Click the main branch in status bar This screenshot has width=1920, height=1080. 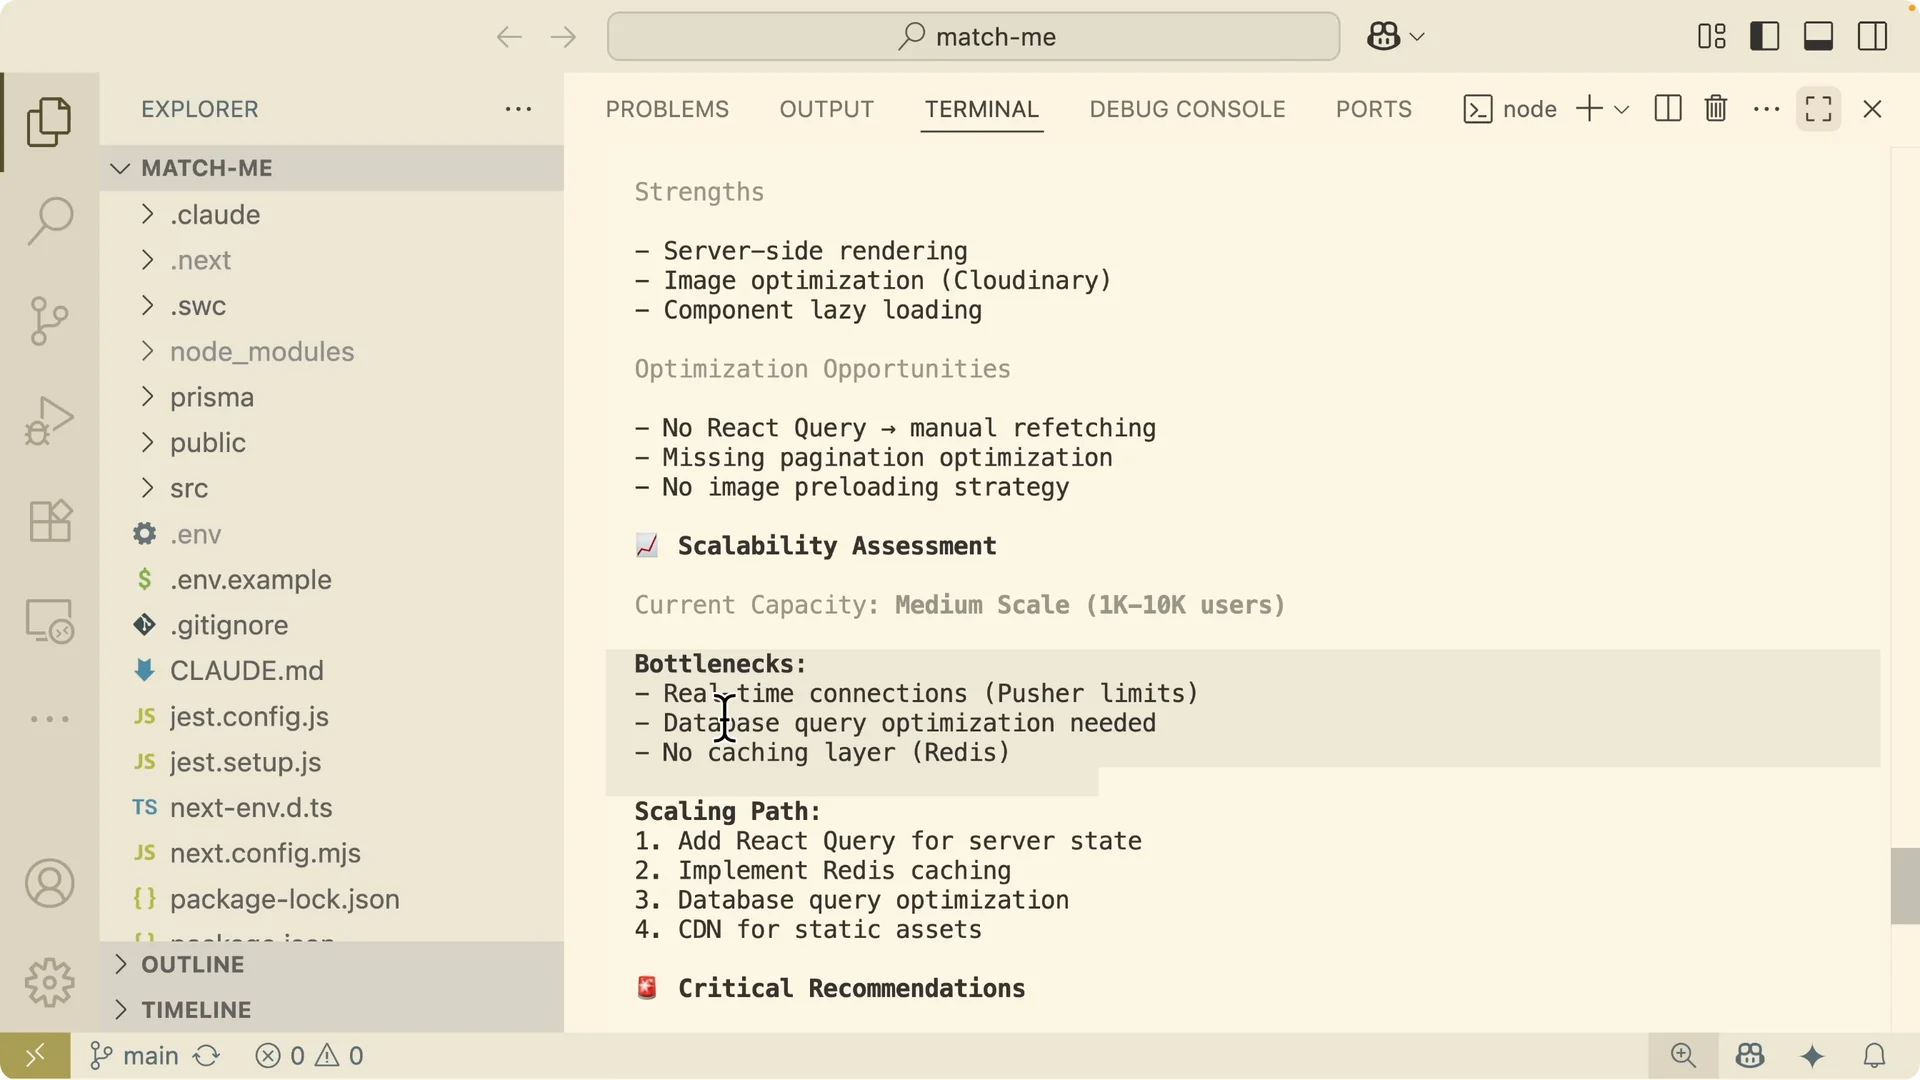coord(134,1056)
